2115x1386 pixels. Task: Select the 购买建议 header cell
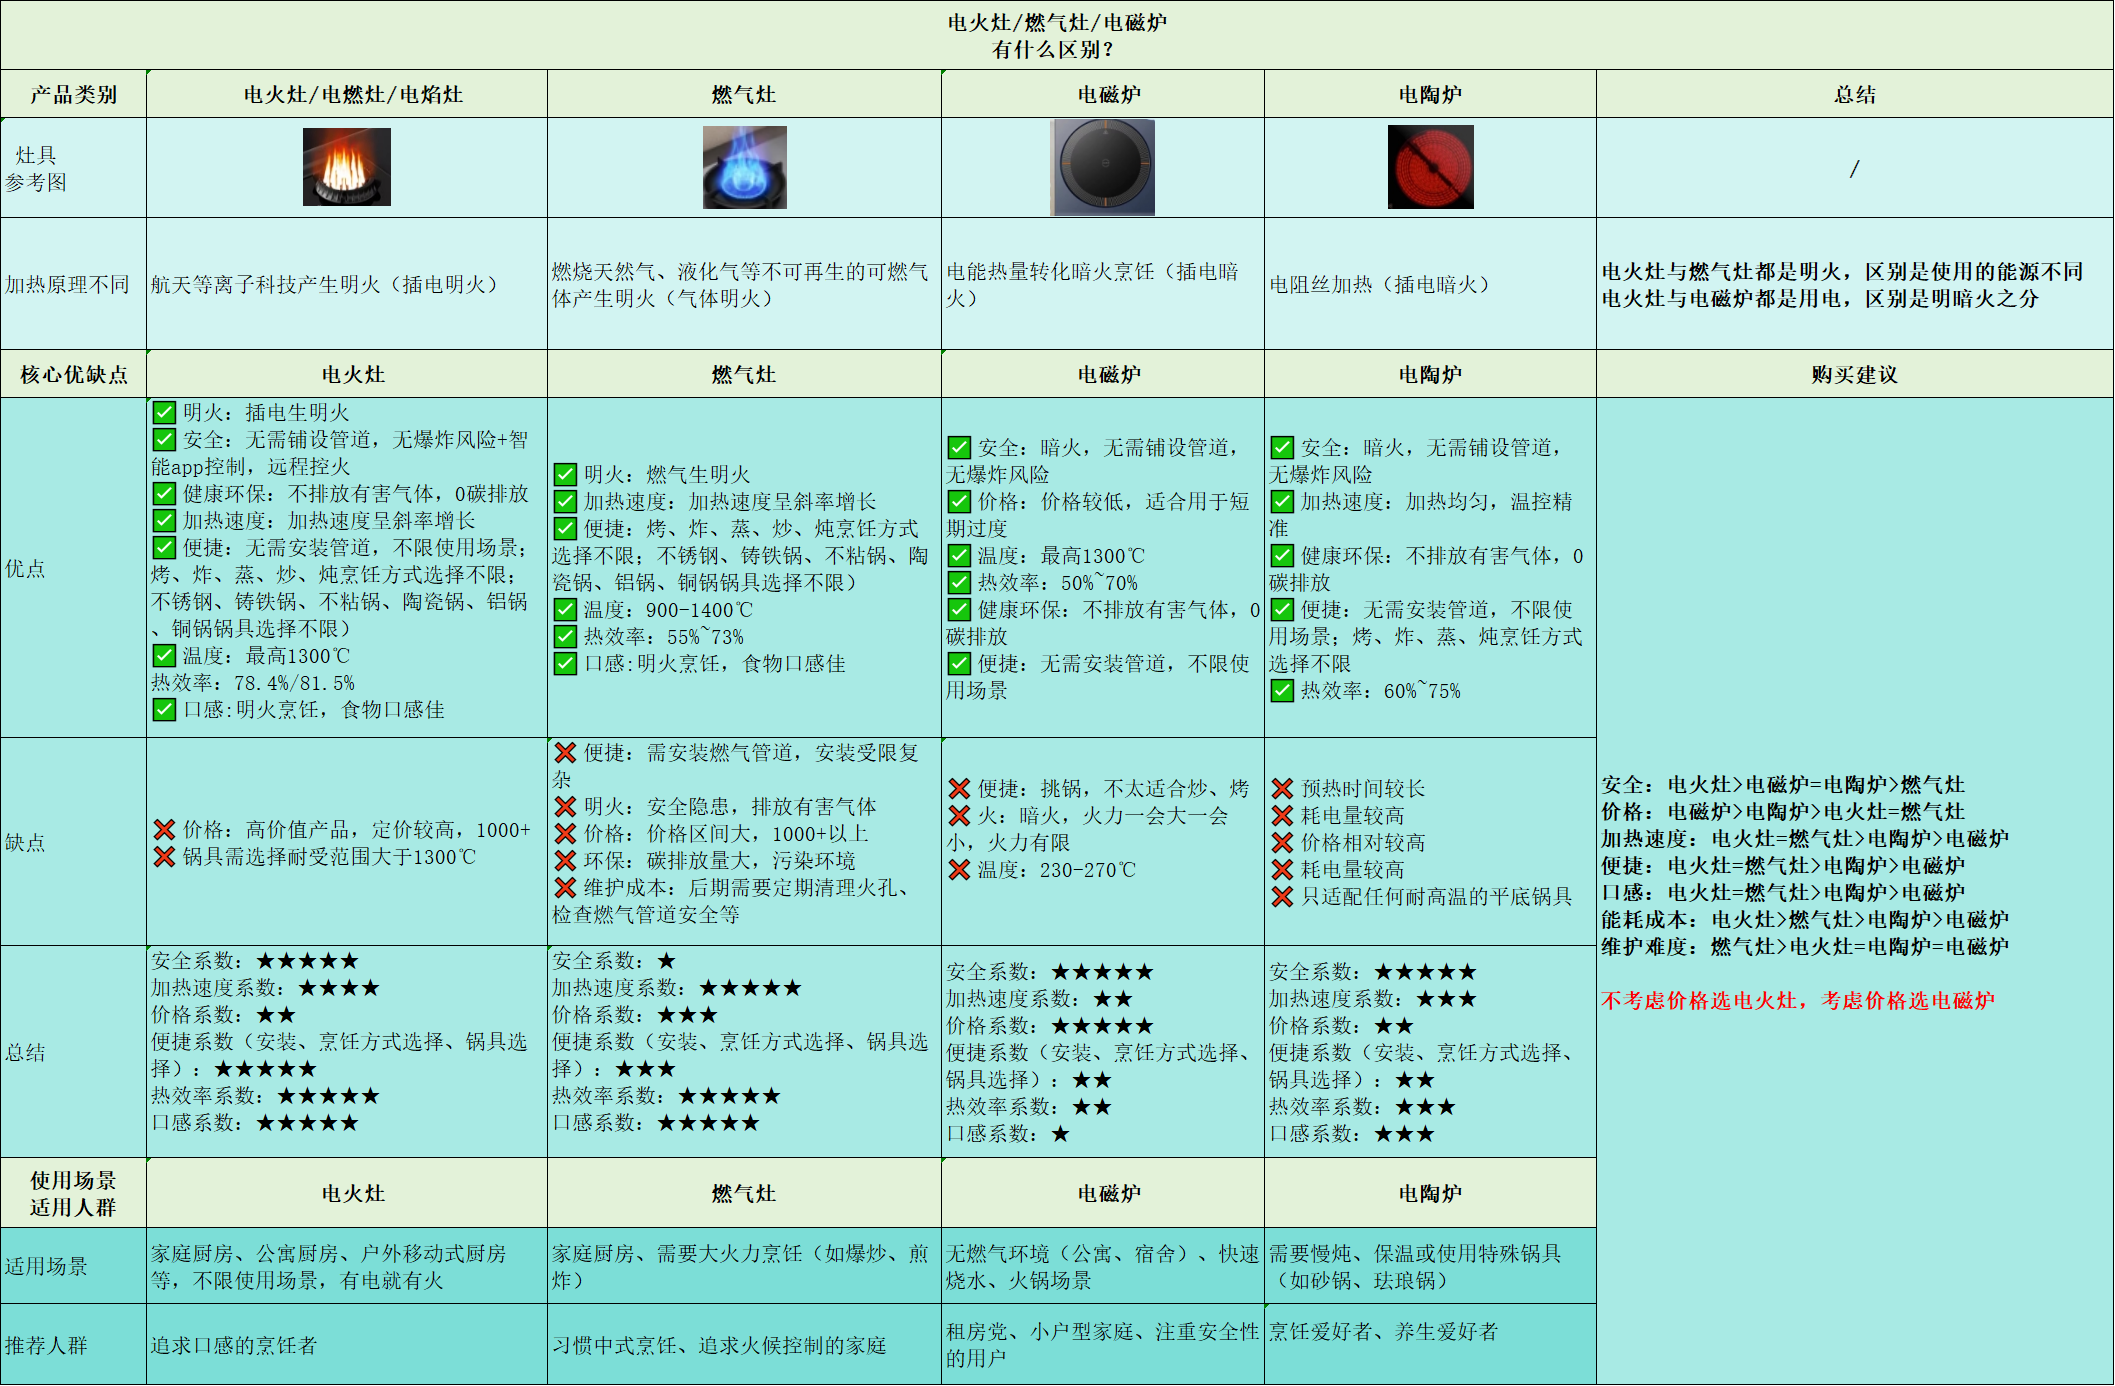click(x=1854, y=374)
